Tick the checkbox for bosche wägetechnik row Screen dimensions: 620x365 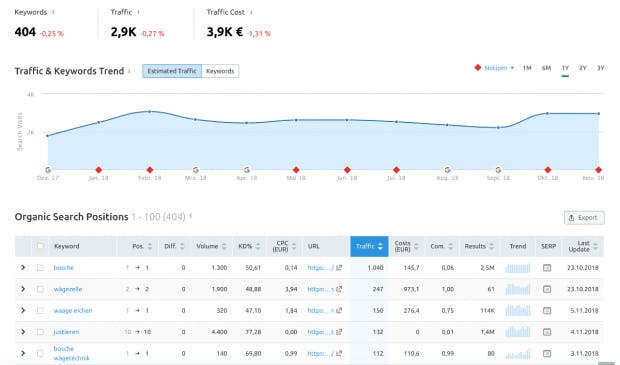[40, 353]
